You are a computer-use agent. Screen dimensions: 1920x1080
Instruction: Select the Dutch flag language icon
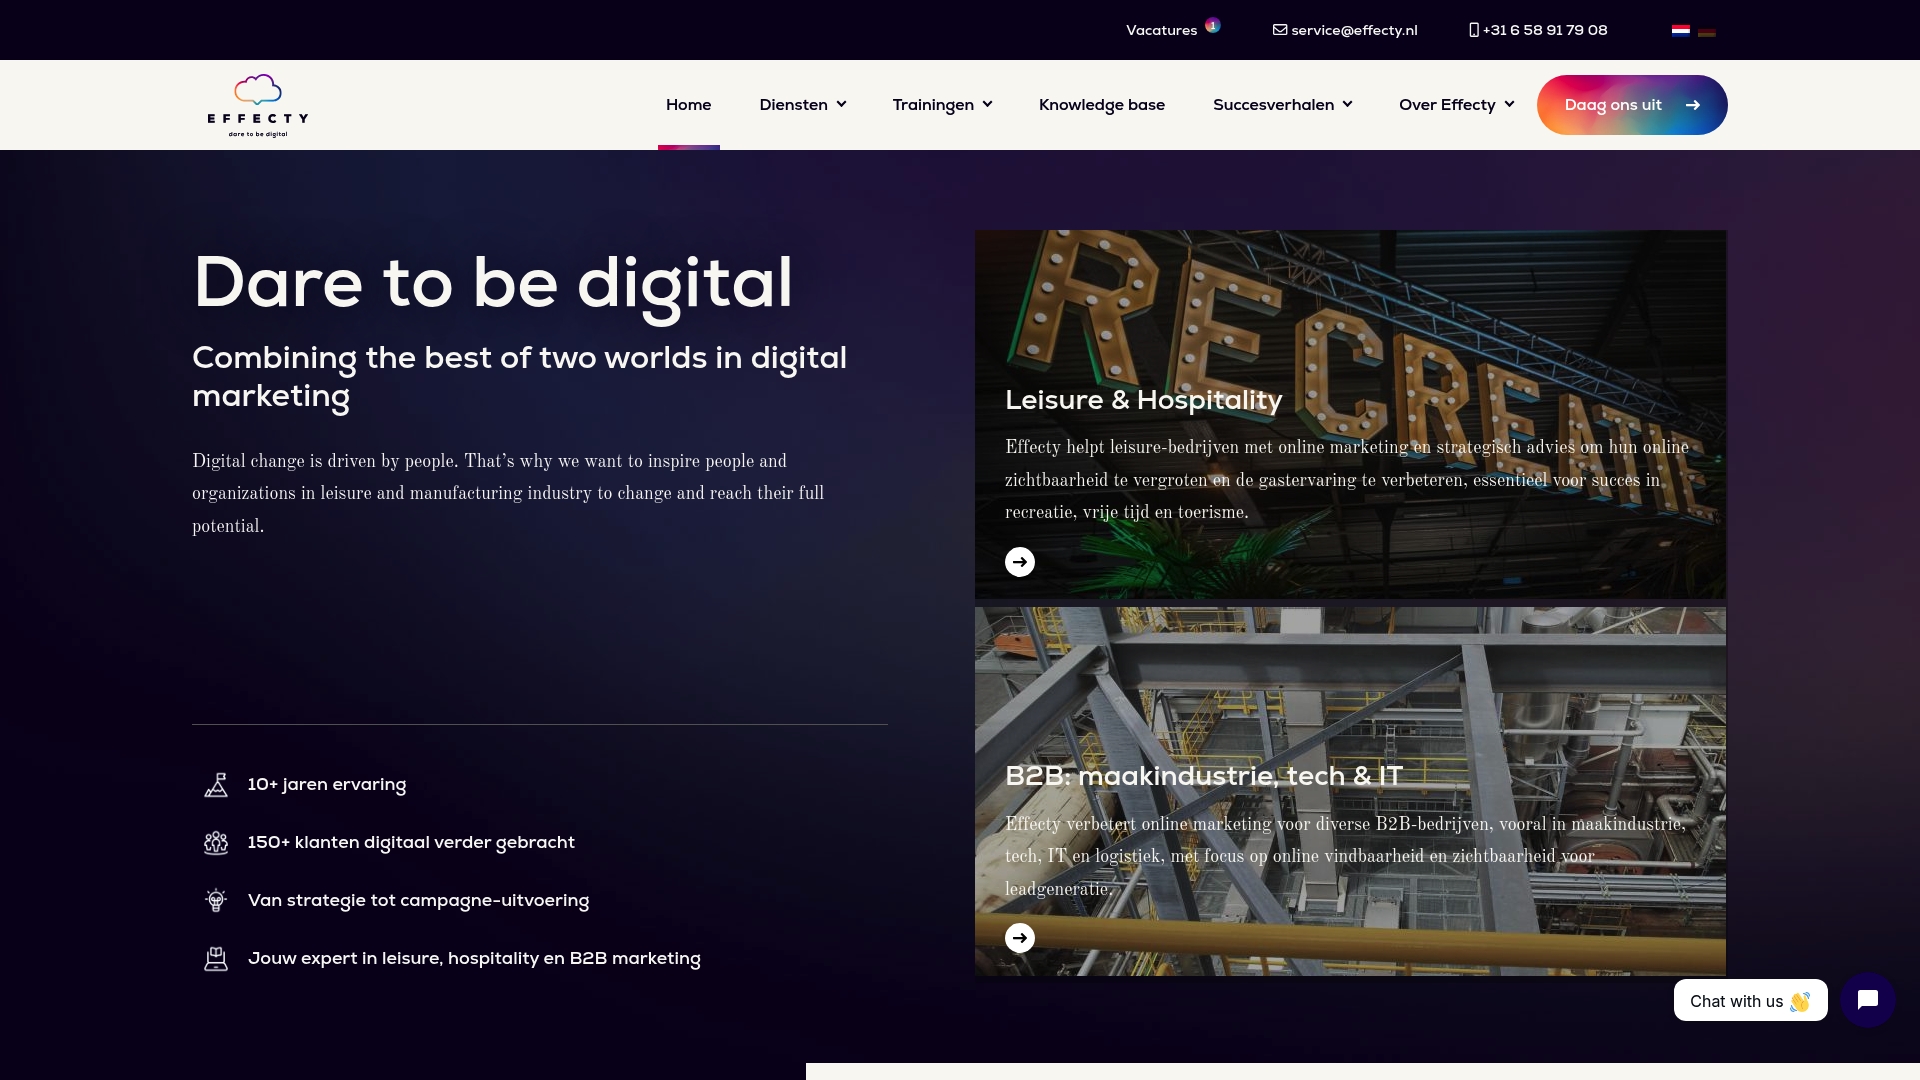[1680, 30]
